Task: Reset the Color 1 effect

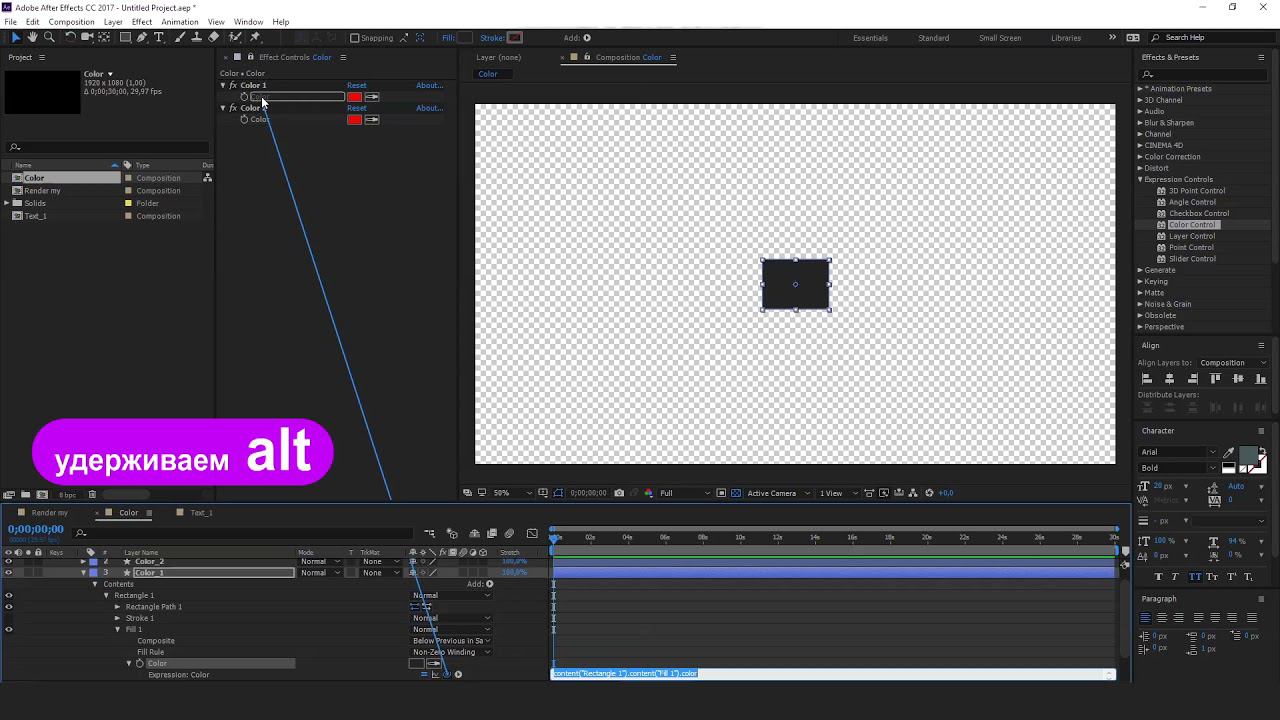Action: [x=357, y=86]
